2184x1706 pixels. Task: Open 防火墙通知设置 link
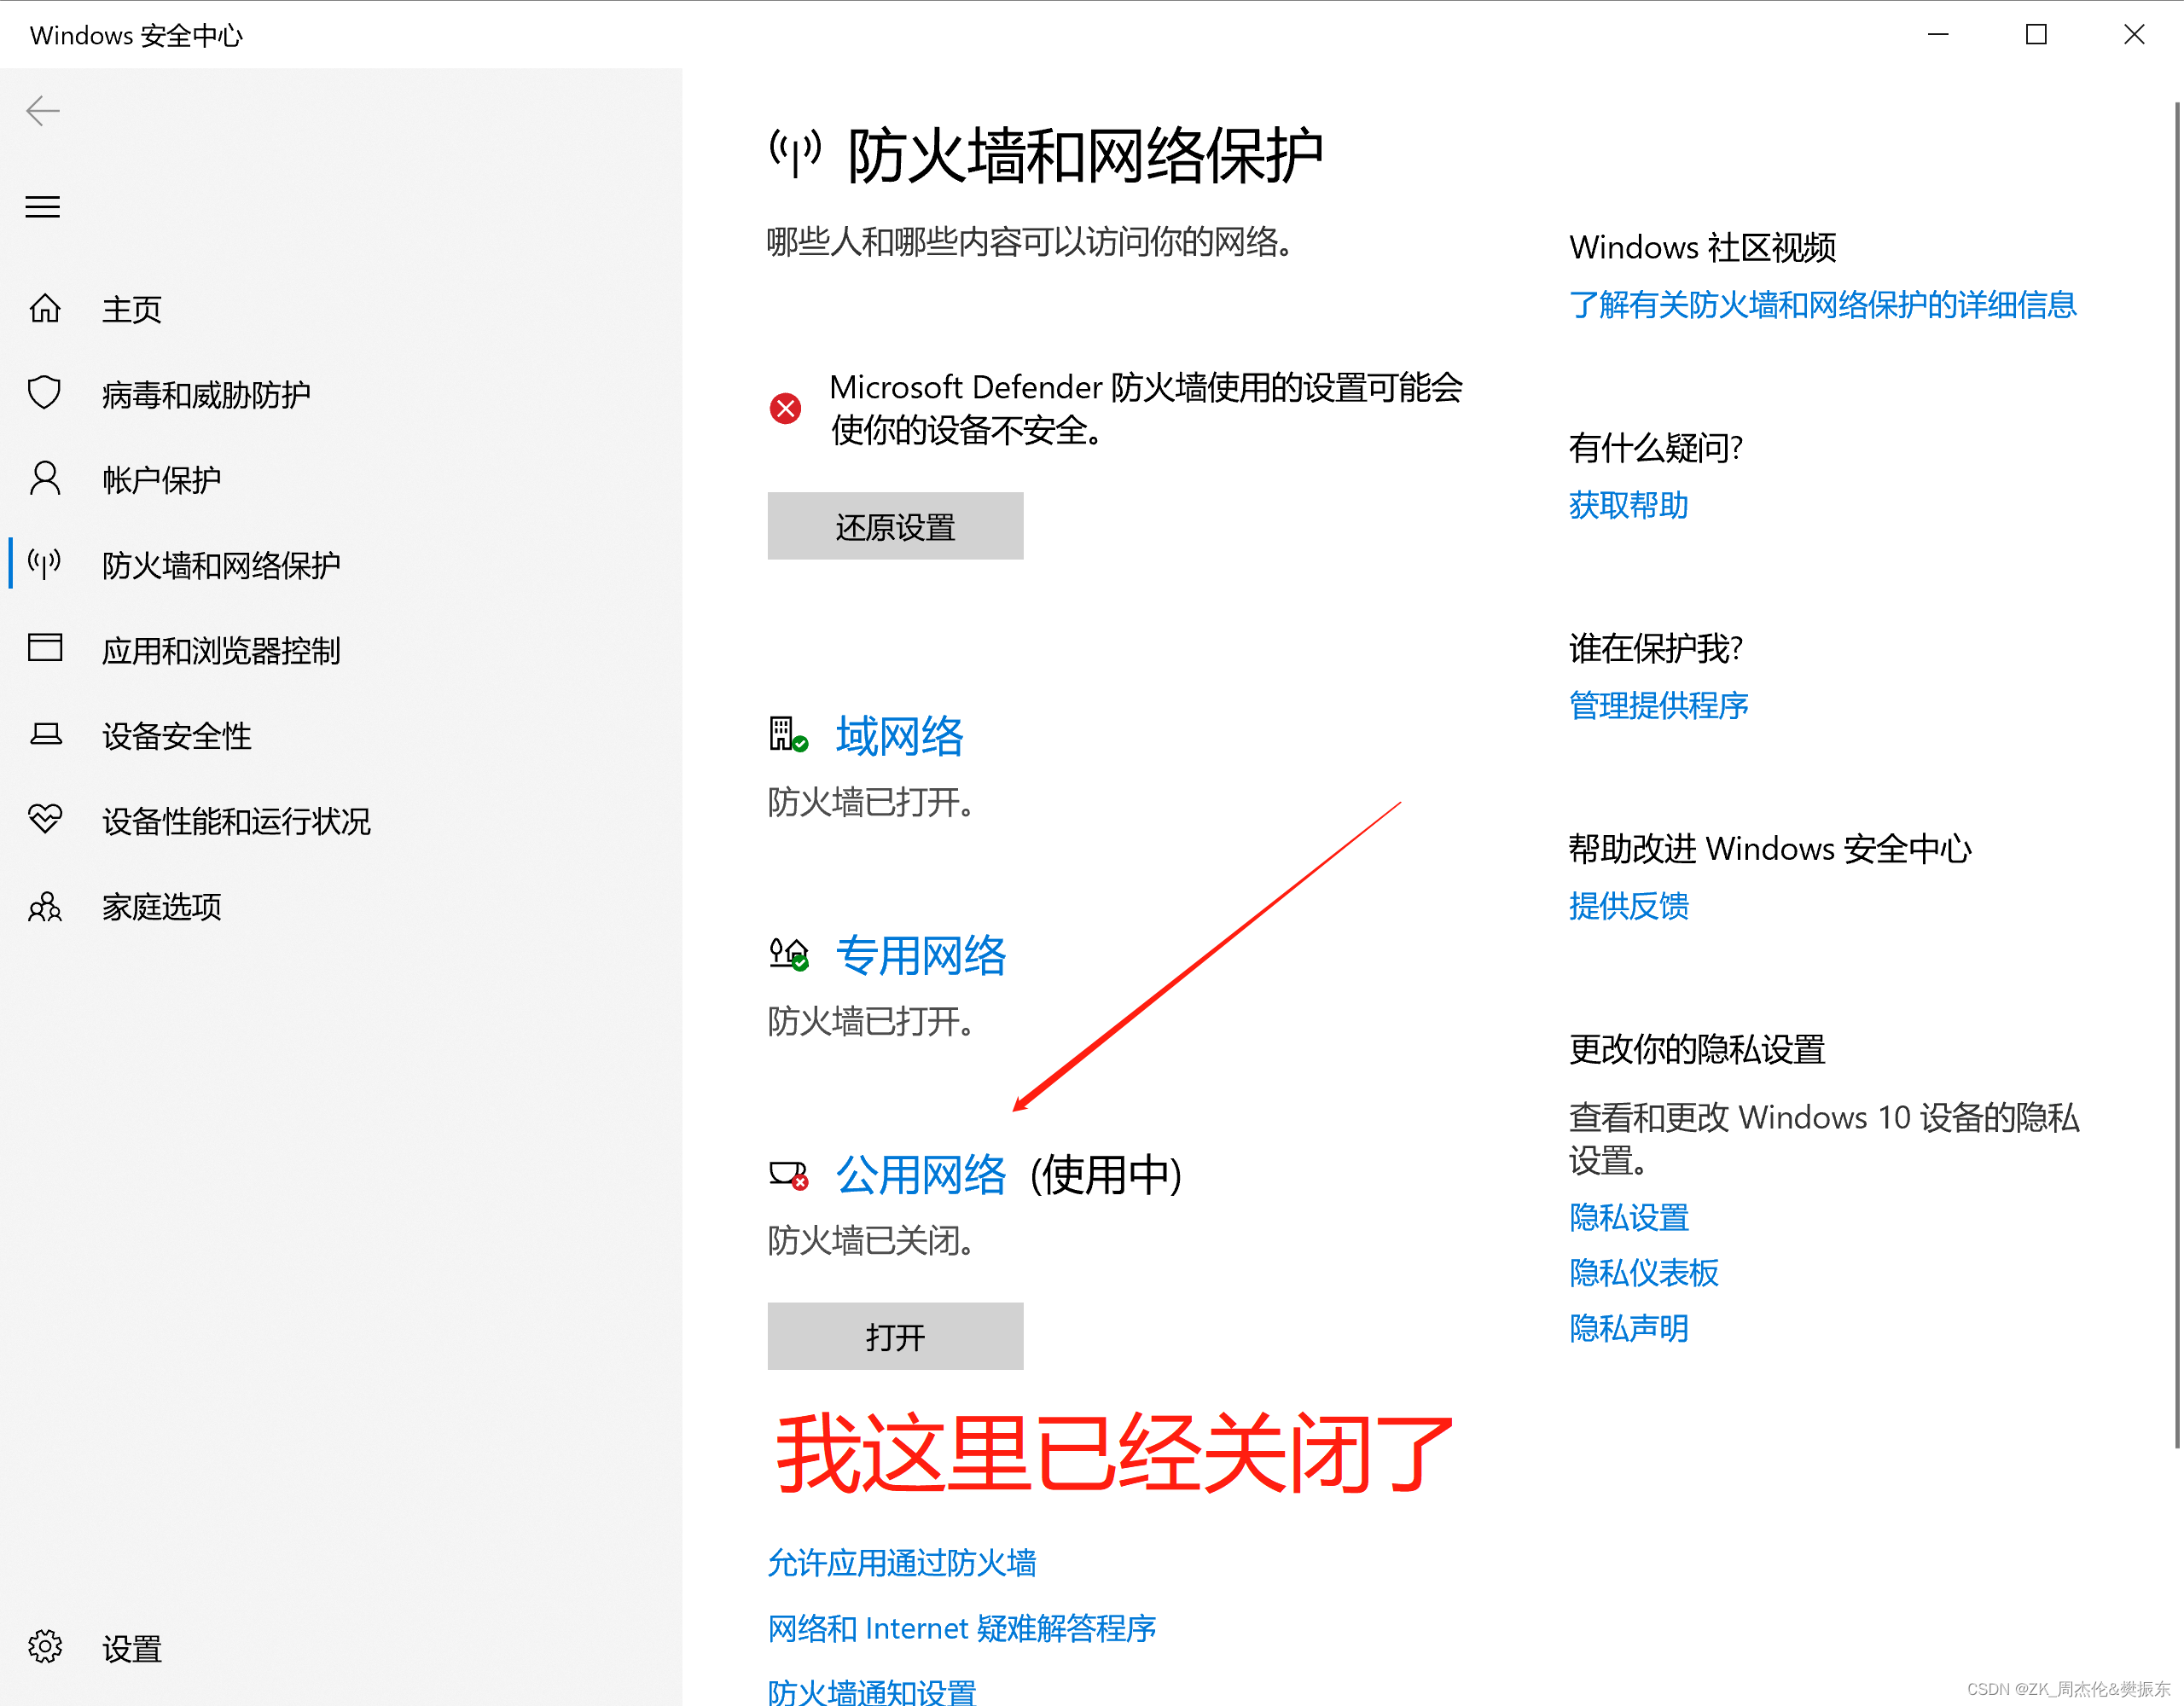pyautogui.click(x=871, y=1692)
